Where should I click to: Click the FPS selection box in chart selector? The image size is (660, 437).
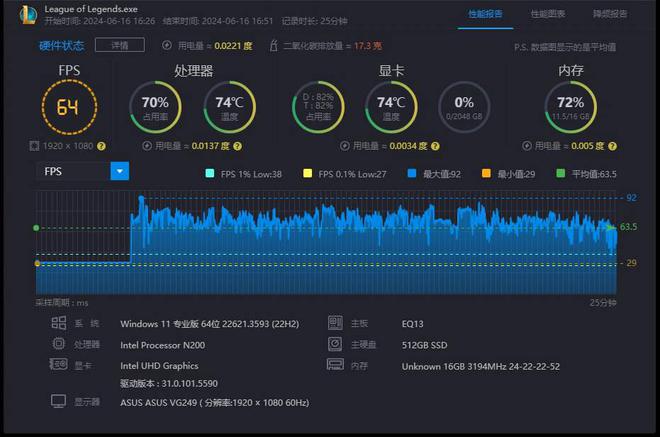tap(73, 171)
